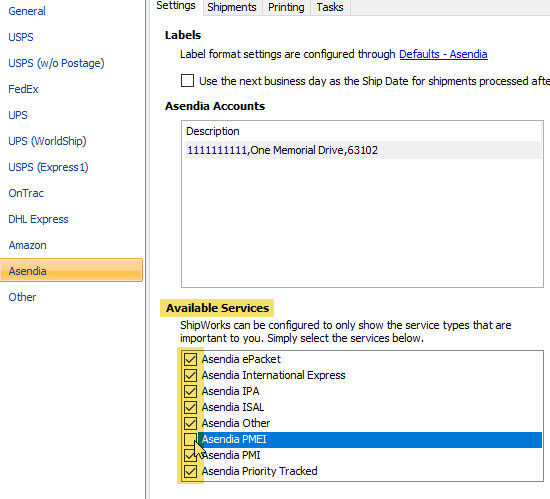The width and height of the screenshot is (550, 499).
Task: Select the Asendia ISAL row text
Action: [x=233, y=407]
